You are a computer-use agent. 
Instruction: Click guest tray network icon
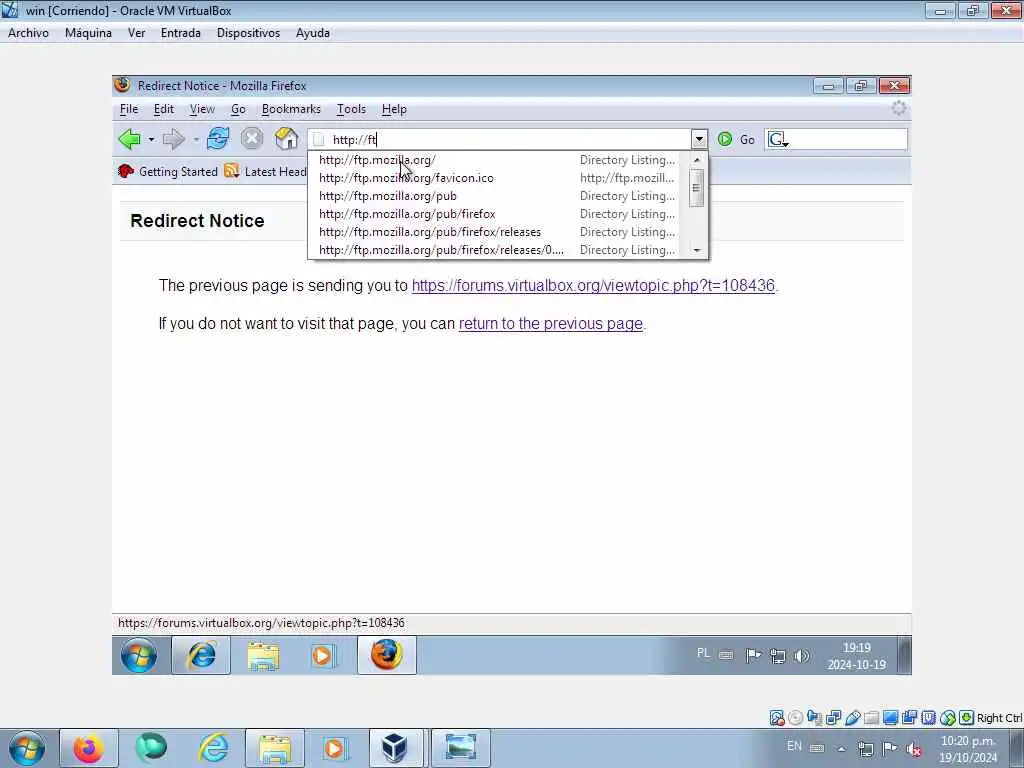[x=777, y=656]
